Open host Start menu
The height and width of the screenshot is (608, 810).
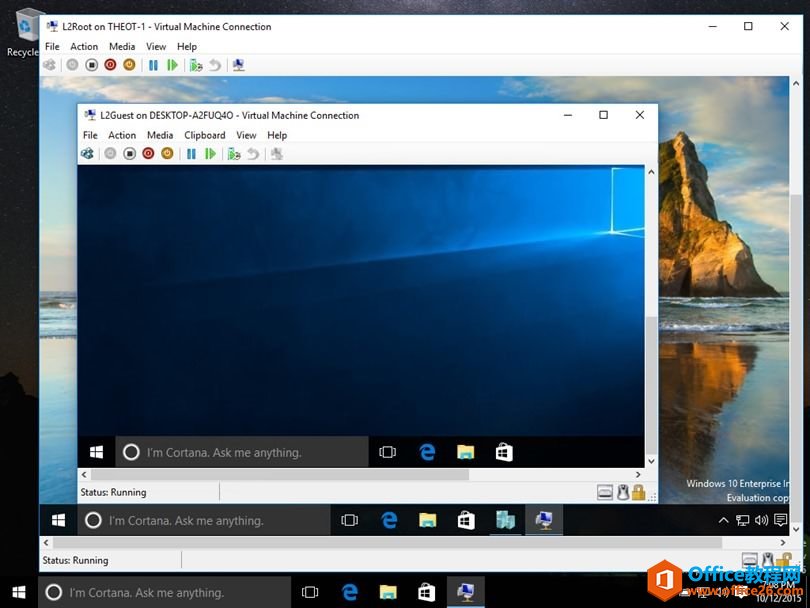[19, 592]
